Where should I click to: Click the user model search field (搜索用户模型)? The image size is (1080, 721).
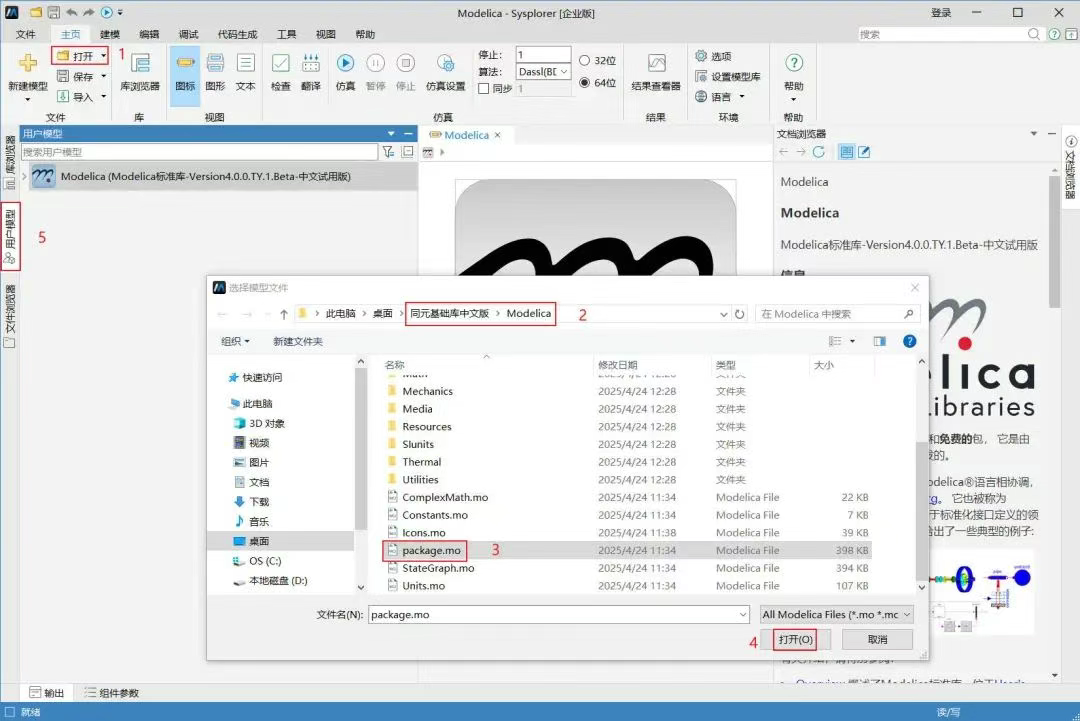point(199,151)
